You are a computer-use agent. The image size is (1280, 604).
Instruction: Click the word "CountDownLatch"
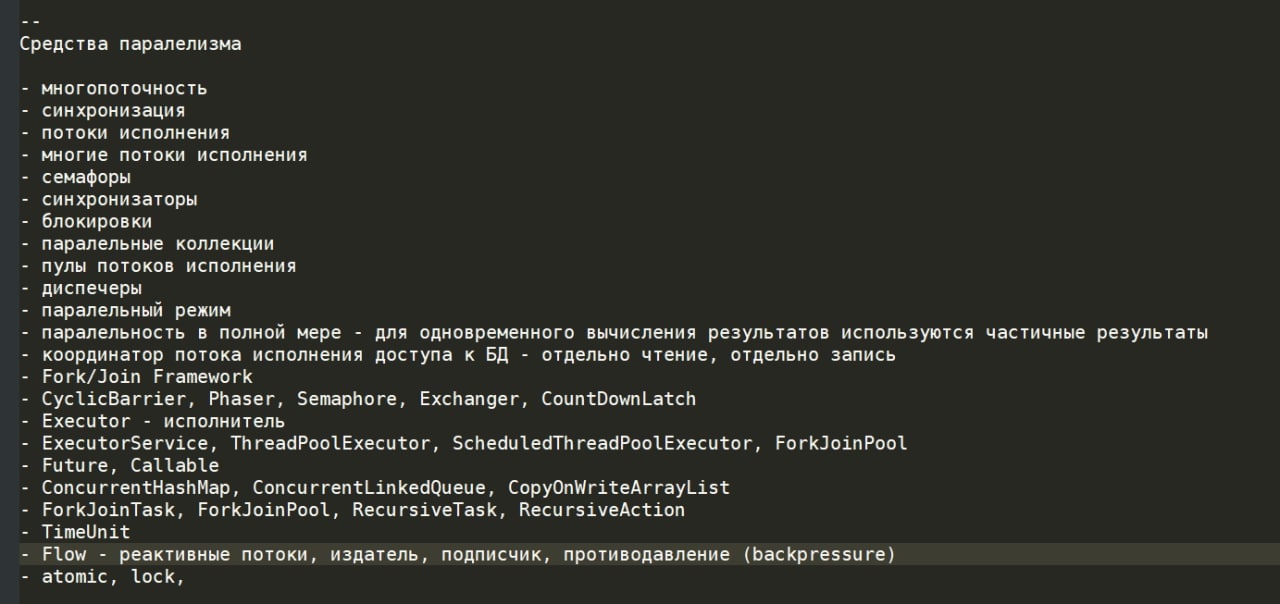(x=619, y=399)
